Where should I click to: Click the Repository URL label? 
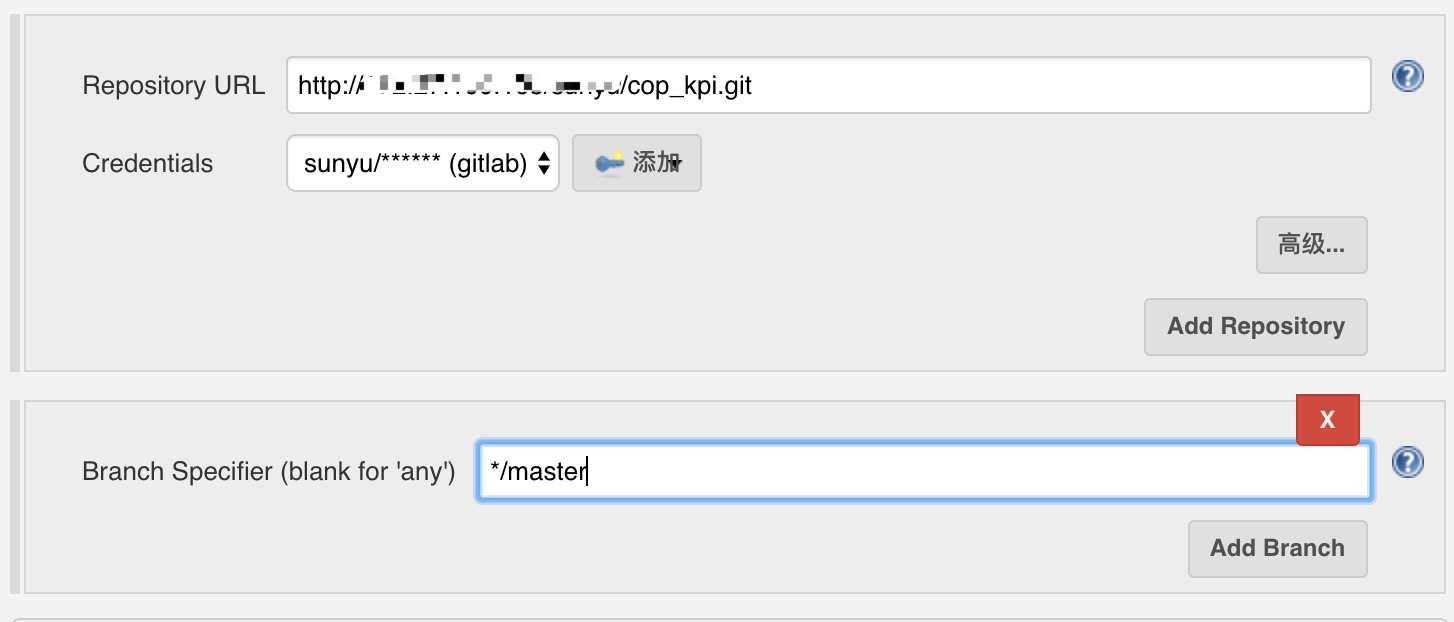click(x=174, y=85)
